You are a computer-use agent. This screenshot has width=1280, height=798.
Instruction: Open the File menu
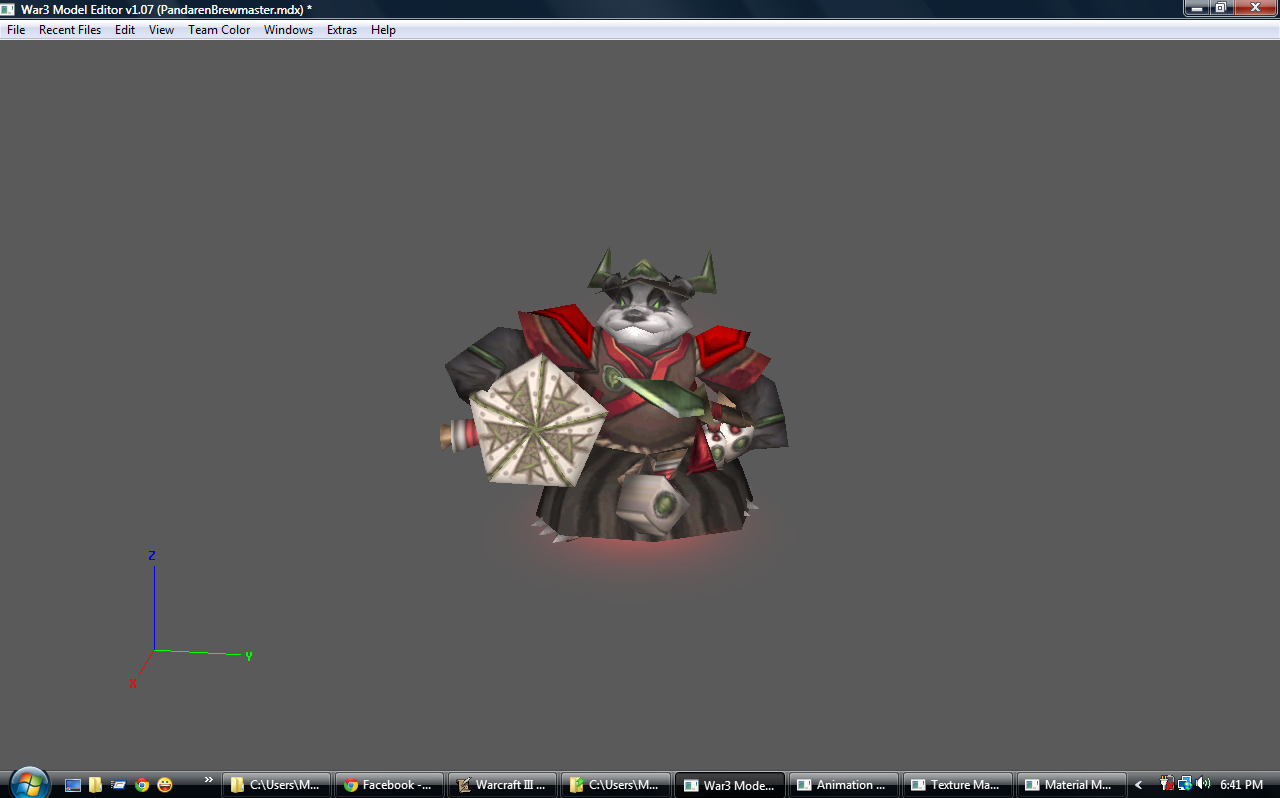coord(16,30)
